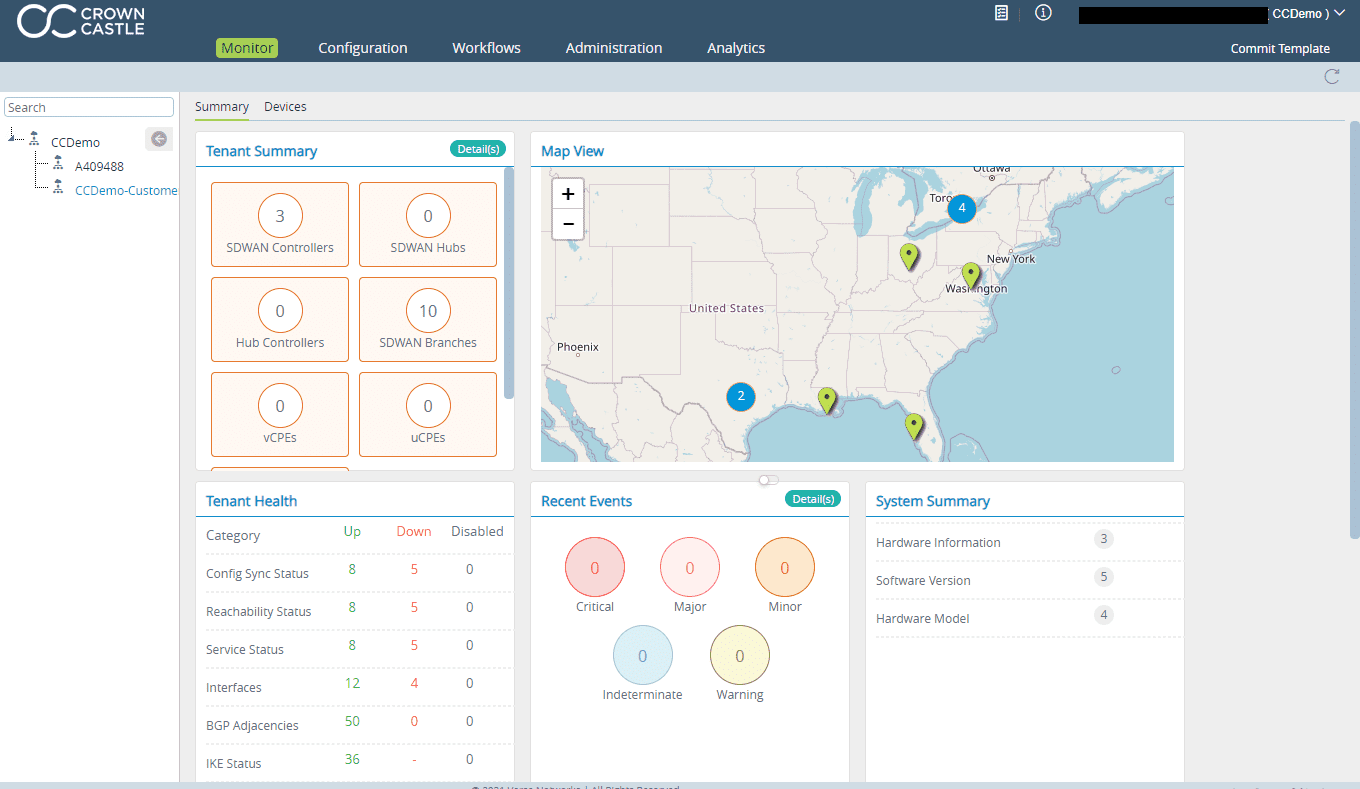Image resolution: width=1360 pixels, height=789 pixels.
Task: Collapse the CCDemo tree node
Action: tap(13, 136)
